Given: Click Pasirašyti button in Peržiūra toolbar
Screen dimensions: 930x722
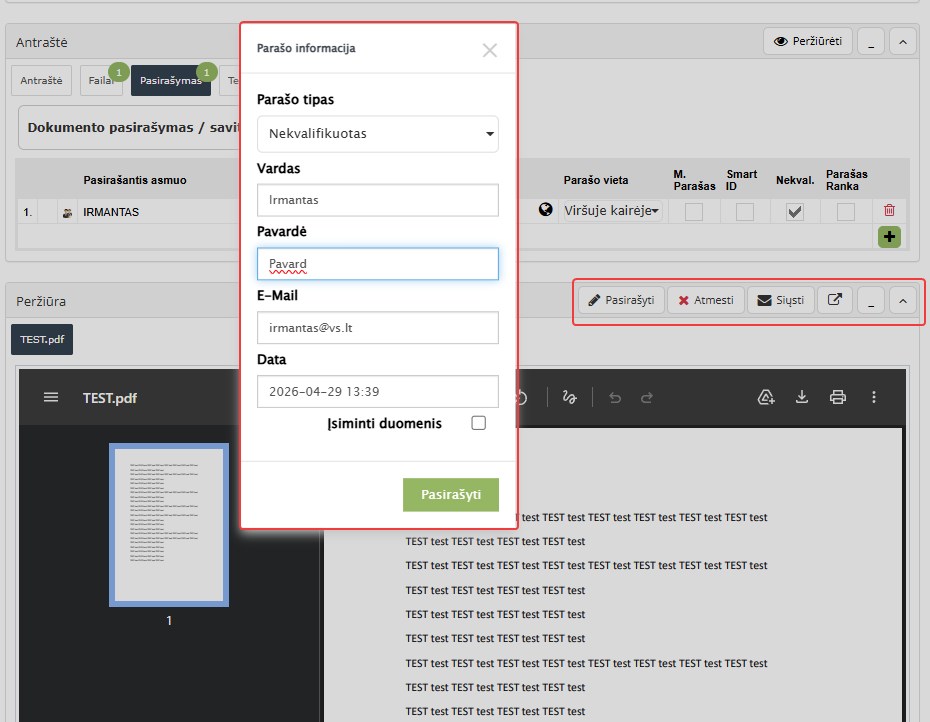Looking at the screenshot, I should point(621,301).
